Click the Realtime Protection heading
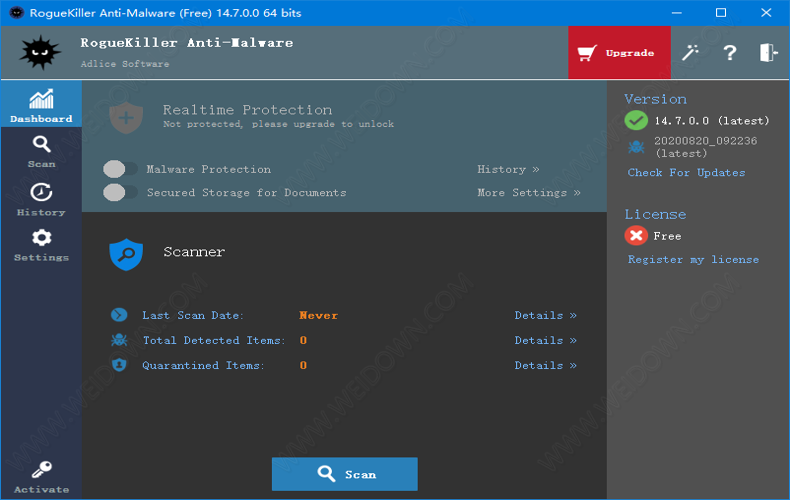Screen dimensions: 790x500 (x=247, y=110)
